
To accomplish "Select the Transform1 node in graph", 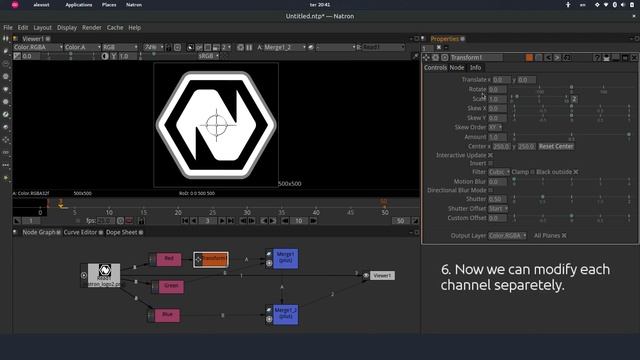I will 211,259.
